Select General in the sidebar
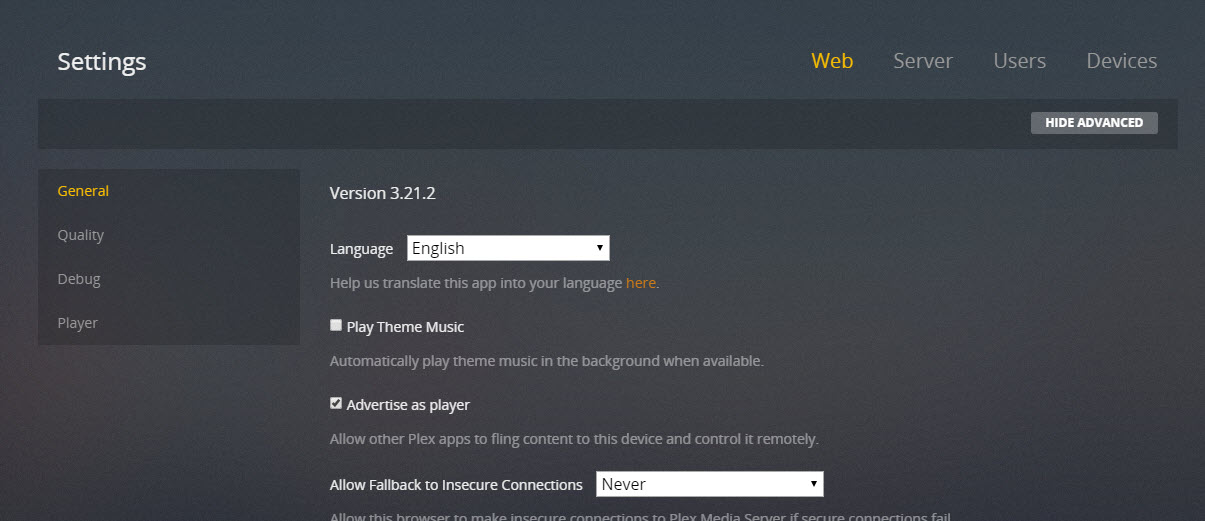Image resolution: width=1205 pixels, height=521 pixels. 83,191
